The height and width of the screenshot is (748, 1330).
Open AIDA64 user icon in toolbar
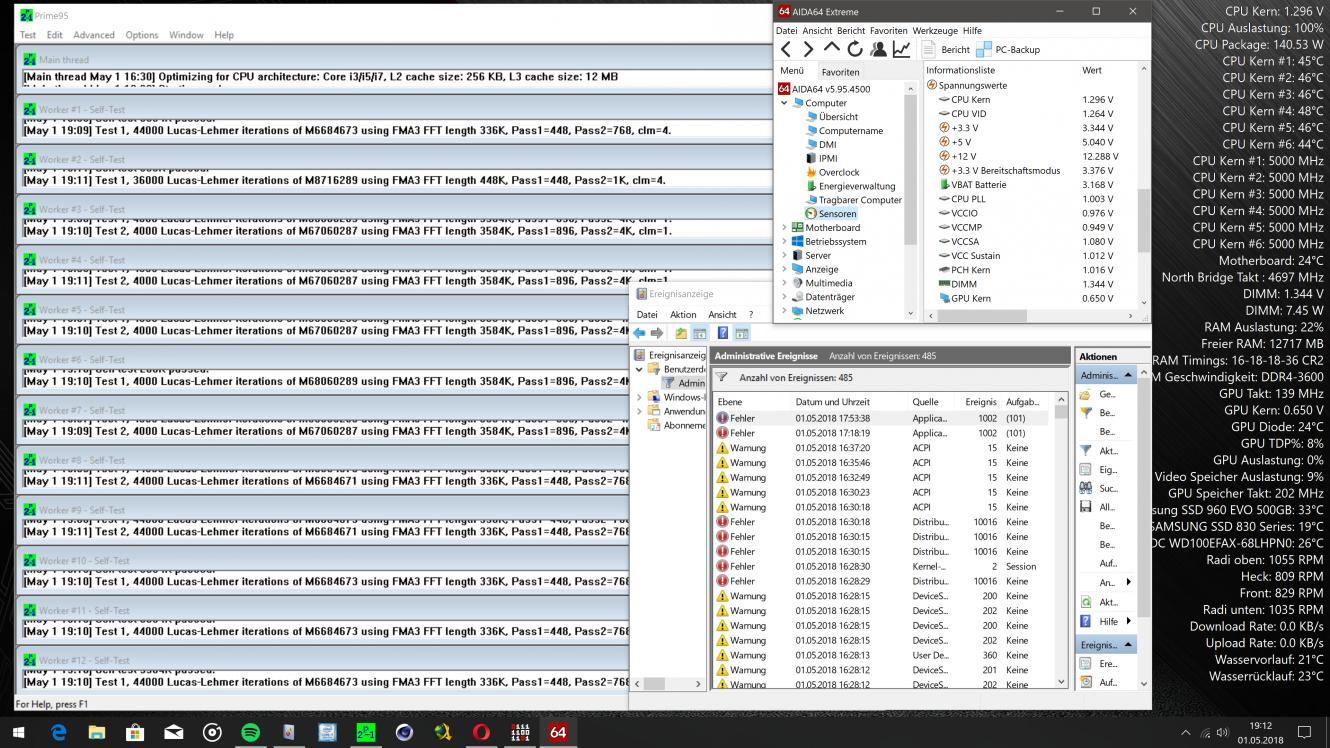pyautogui.click(x=878, y=49)
